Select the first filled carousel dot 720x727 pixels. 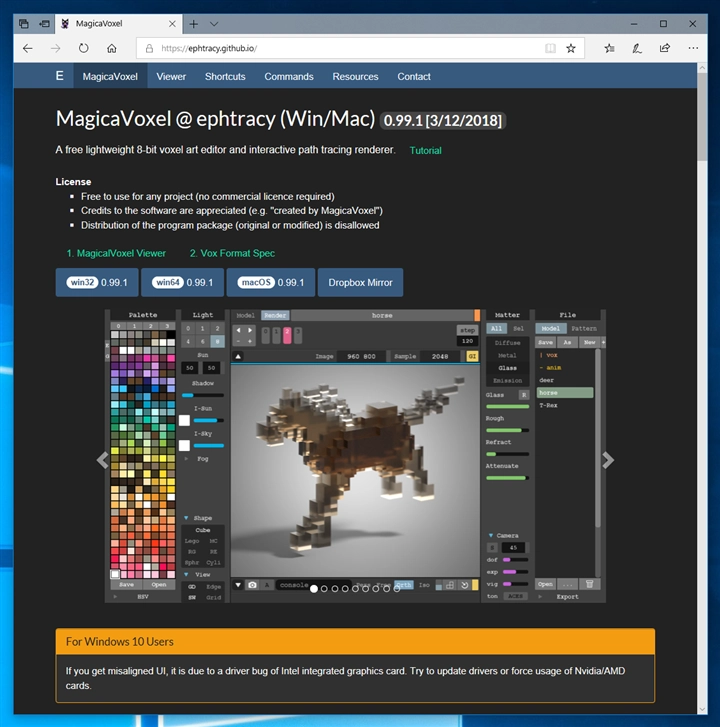point(314,589)
